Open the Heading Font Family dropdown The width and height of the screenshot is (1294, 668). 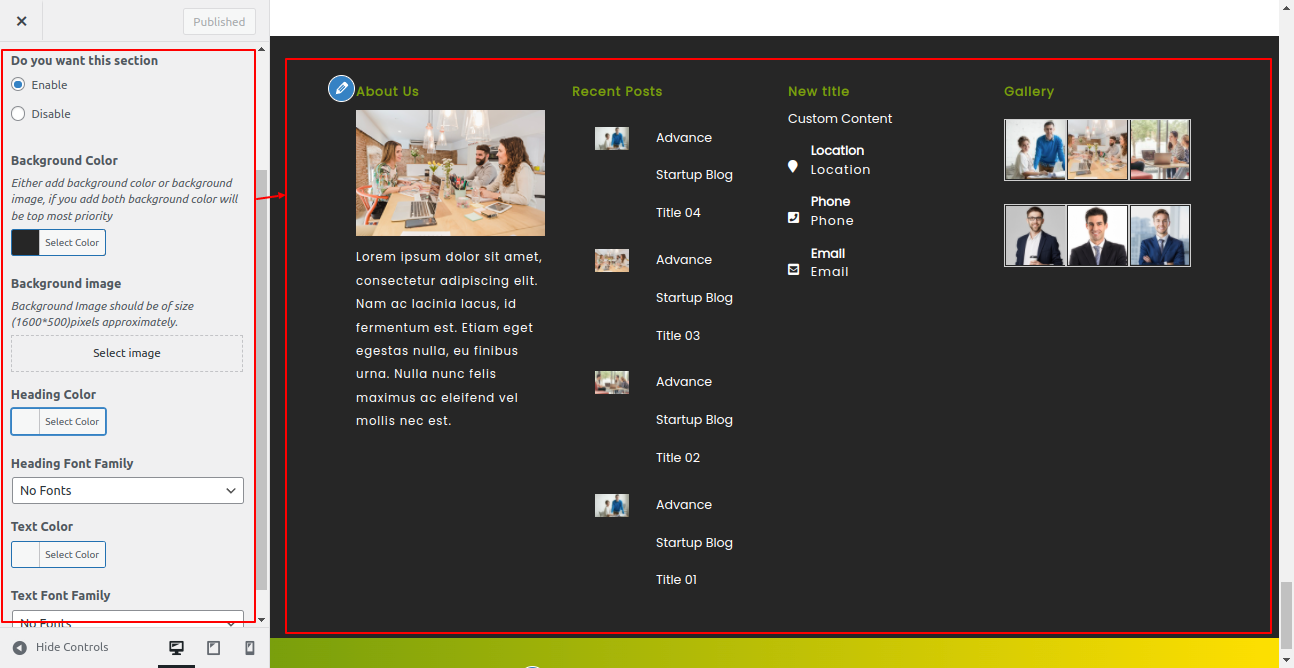point(127,491)
